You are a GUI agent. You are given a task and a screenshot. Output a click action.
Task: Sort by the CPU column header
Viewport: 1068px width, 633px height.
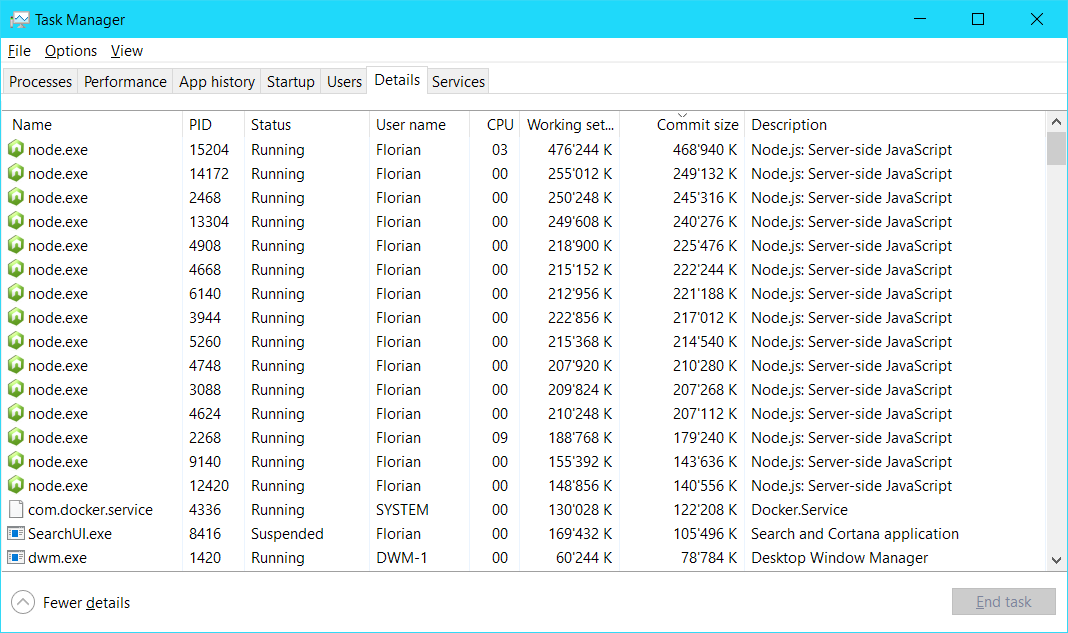499,125
